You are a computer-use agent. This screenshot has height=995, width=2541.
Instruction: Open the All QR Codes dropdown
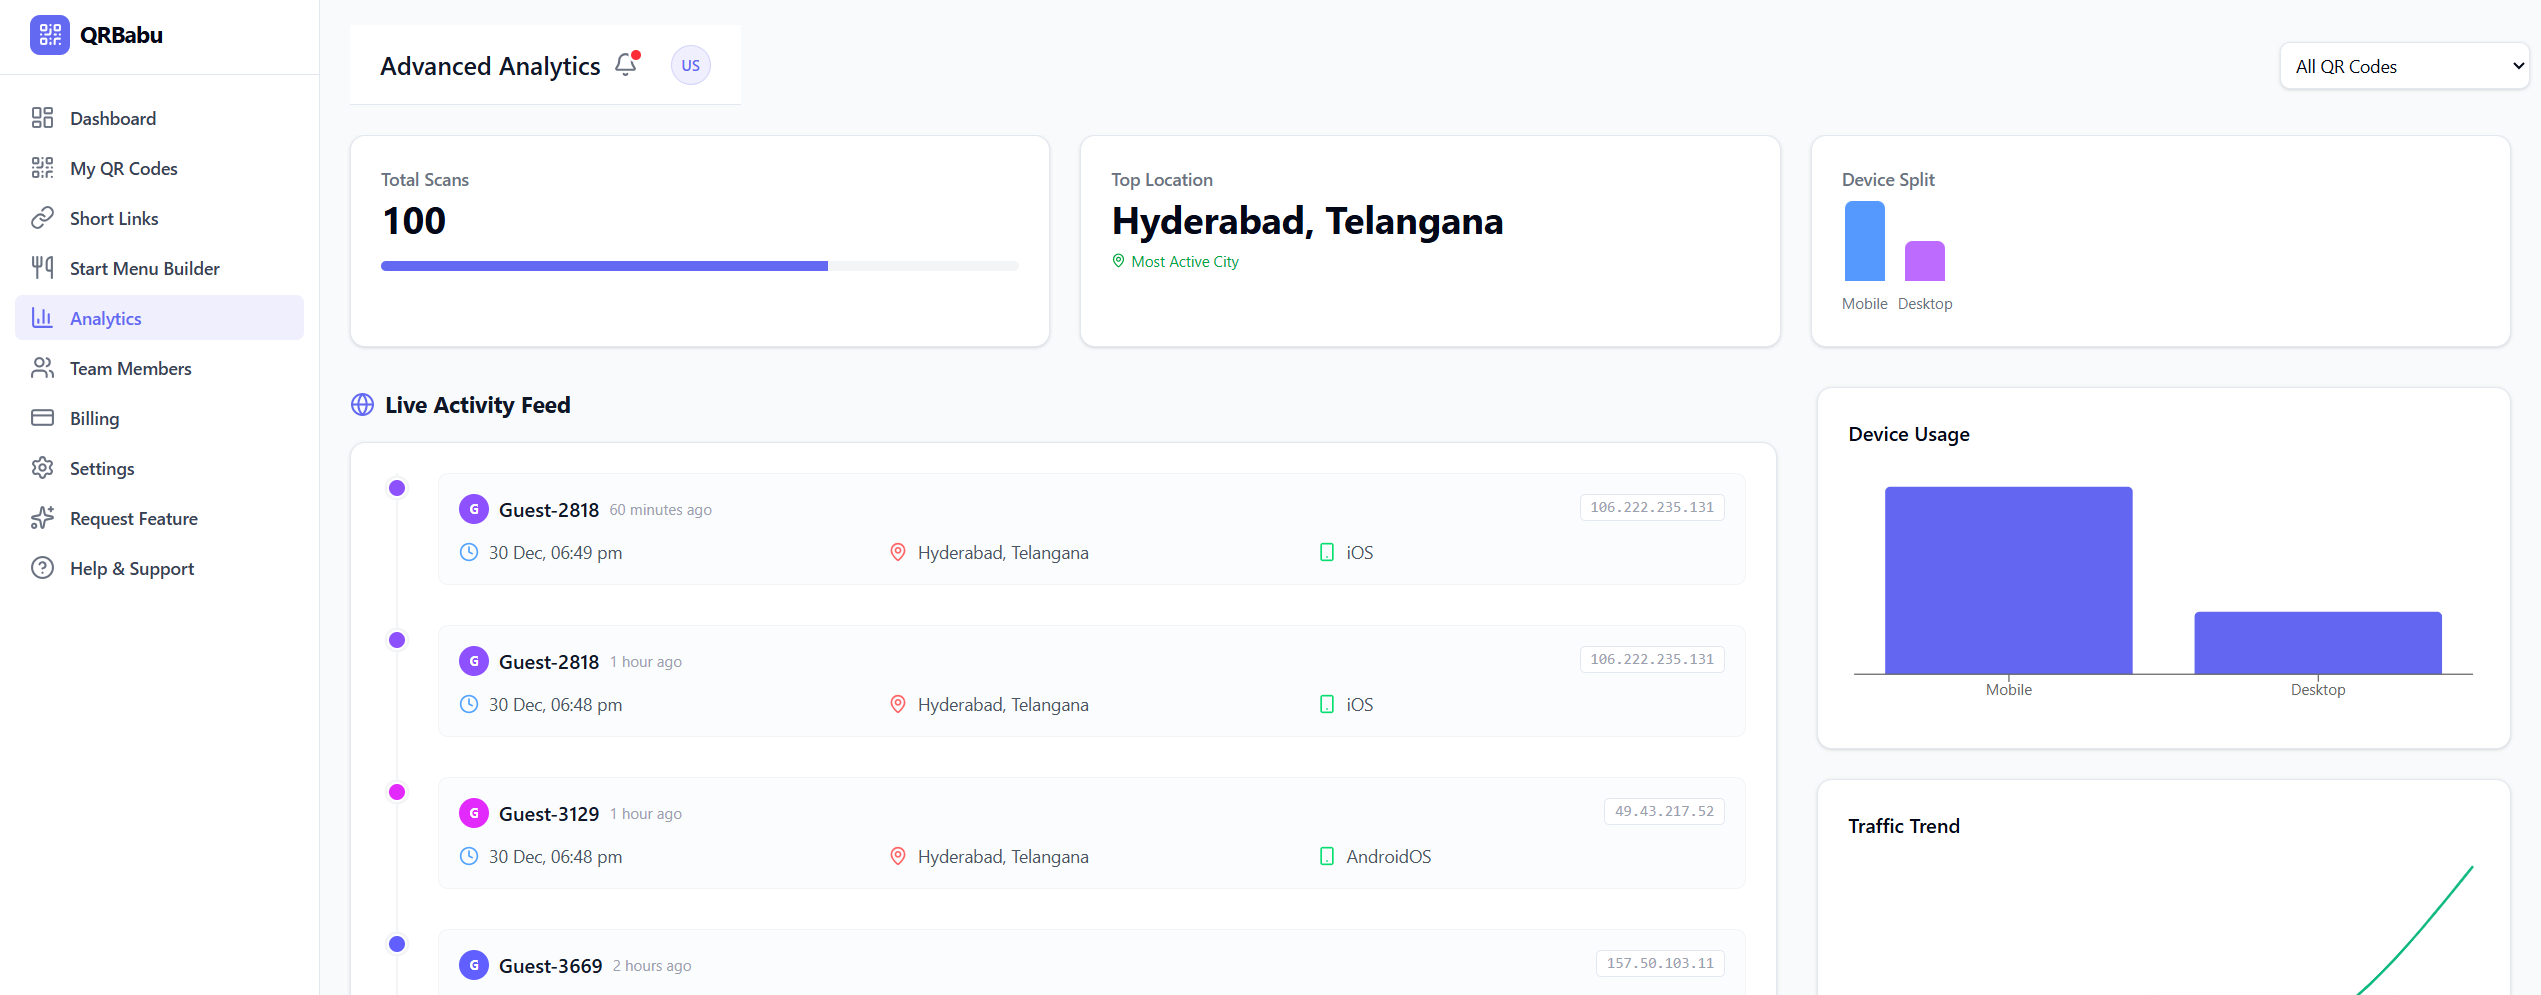[2404, 66]
